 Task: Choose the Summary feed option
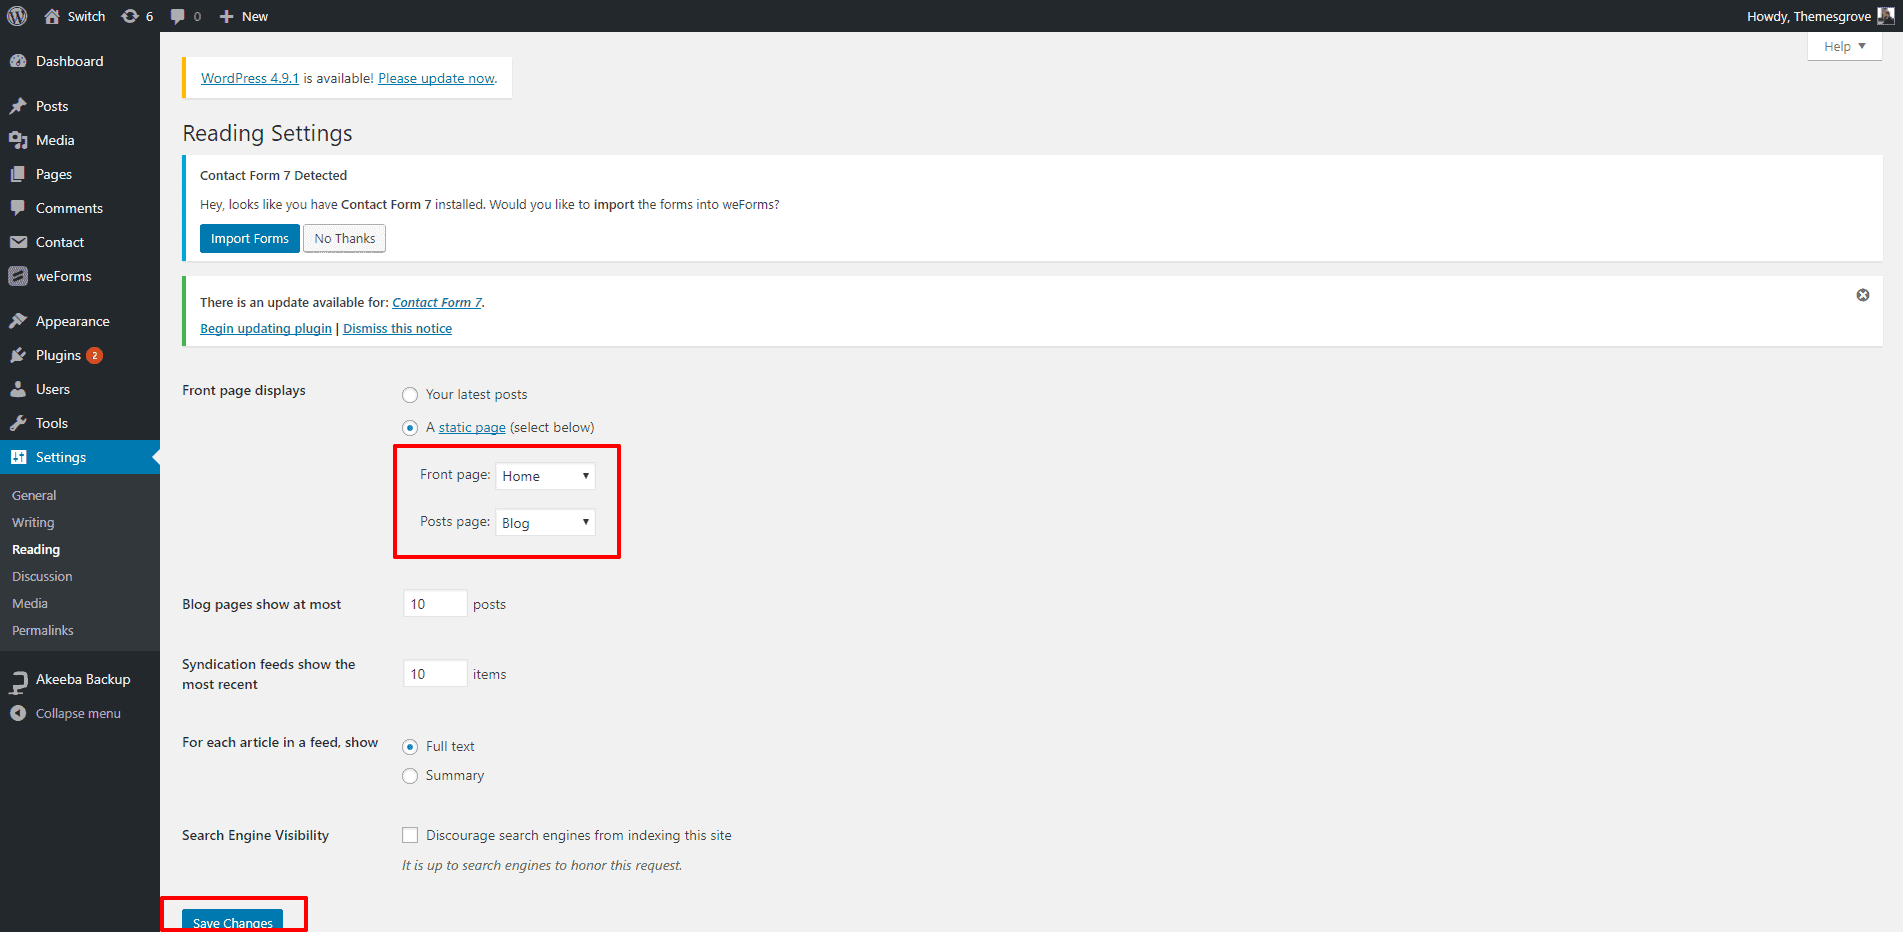[410, 776]
